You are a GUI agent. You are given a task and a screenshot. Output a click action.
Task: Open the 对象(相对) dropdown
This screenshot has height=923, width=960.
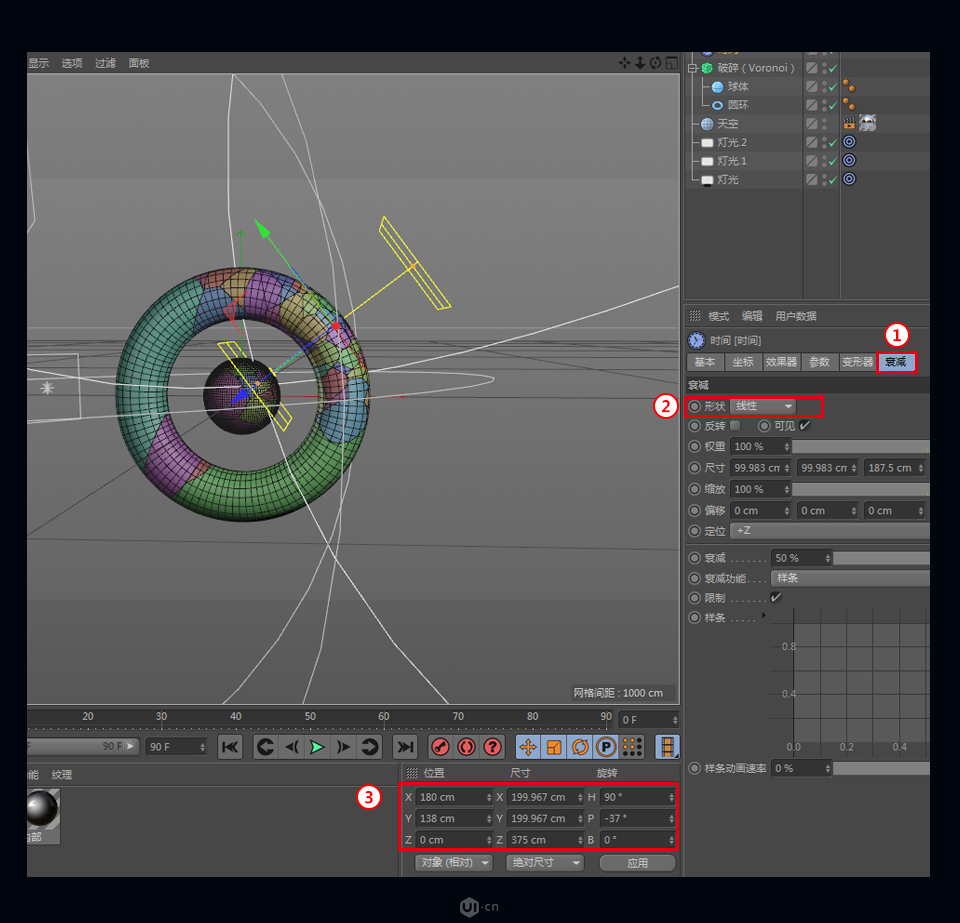tap(452, 862)
